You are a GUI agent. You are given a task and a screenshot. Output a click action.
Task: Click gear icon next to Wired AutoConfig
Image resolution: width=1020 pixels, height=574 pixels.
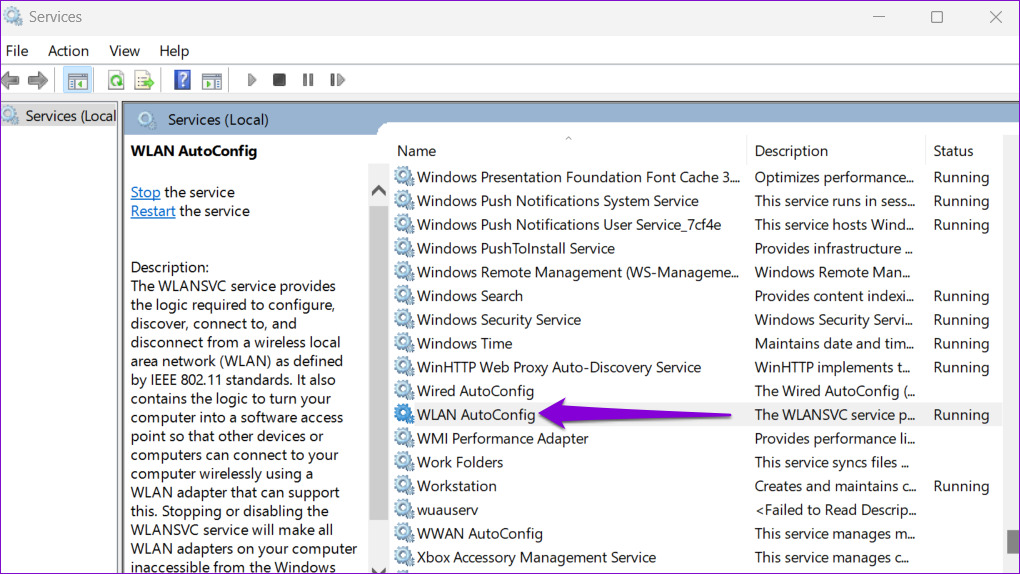(404, 390)
